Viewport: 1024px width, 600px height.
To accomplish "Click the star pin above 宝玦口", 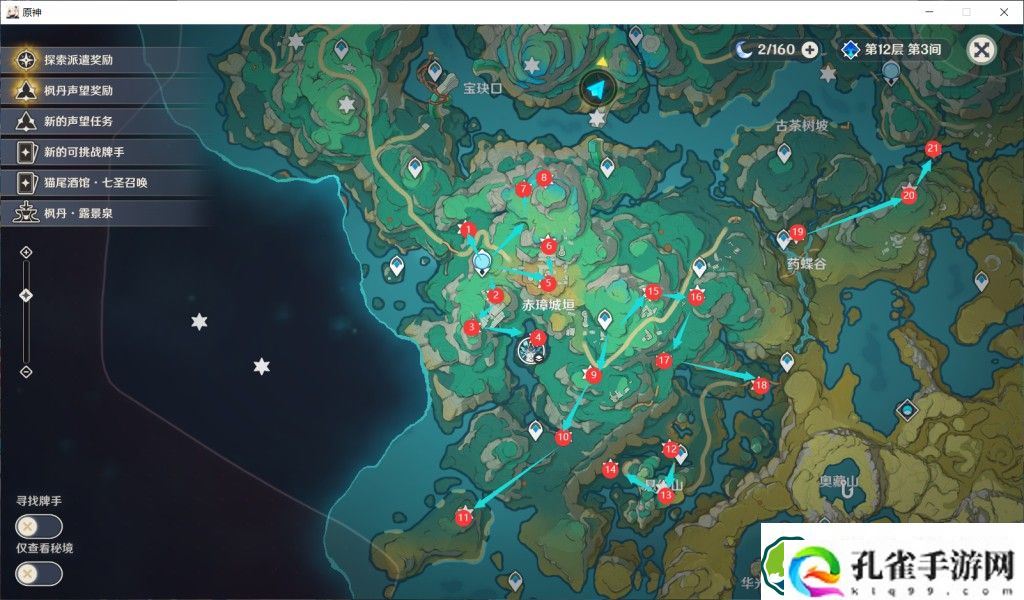I will click(x=532, y=66).
